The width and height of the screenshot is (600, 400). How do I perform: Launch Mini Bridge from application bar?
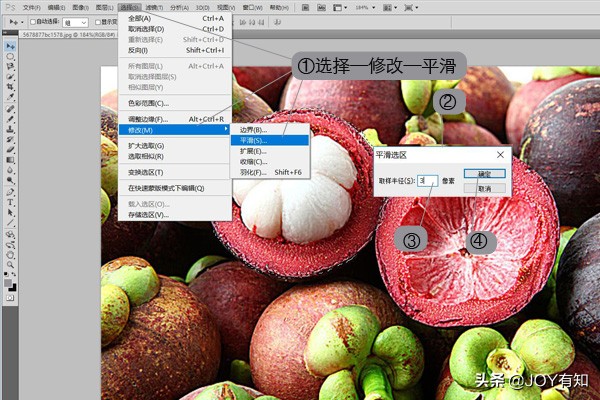click(x=321, y=7)
